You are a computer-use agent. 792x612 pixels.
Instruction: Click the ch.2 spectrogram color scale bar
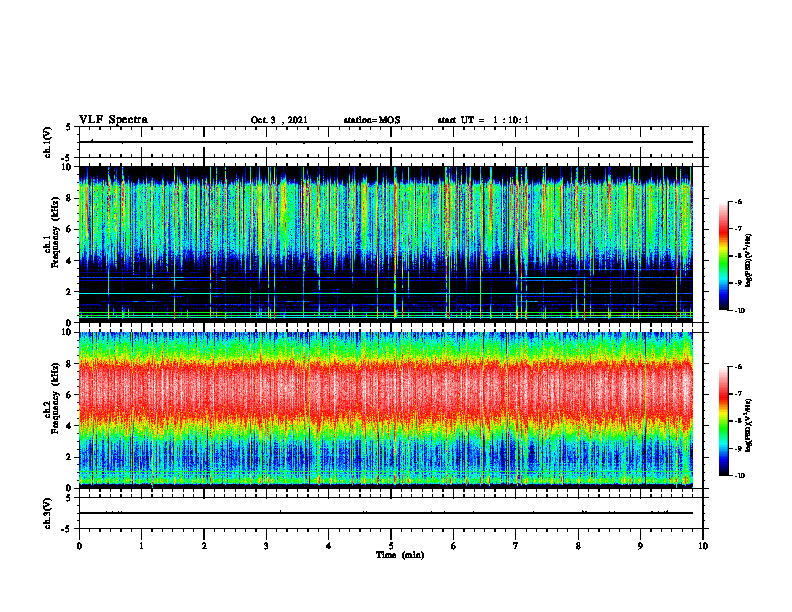pos(723,421)
